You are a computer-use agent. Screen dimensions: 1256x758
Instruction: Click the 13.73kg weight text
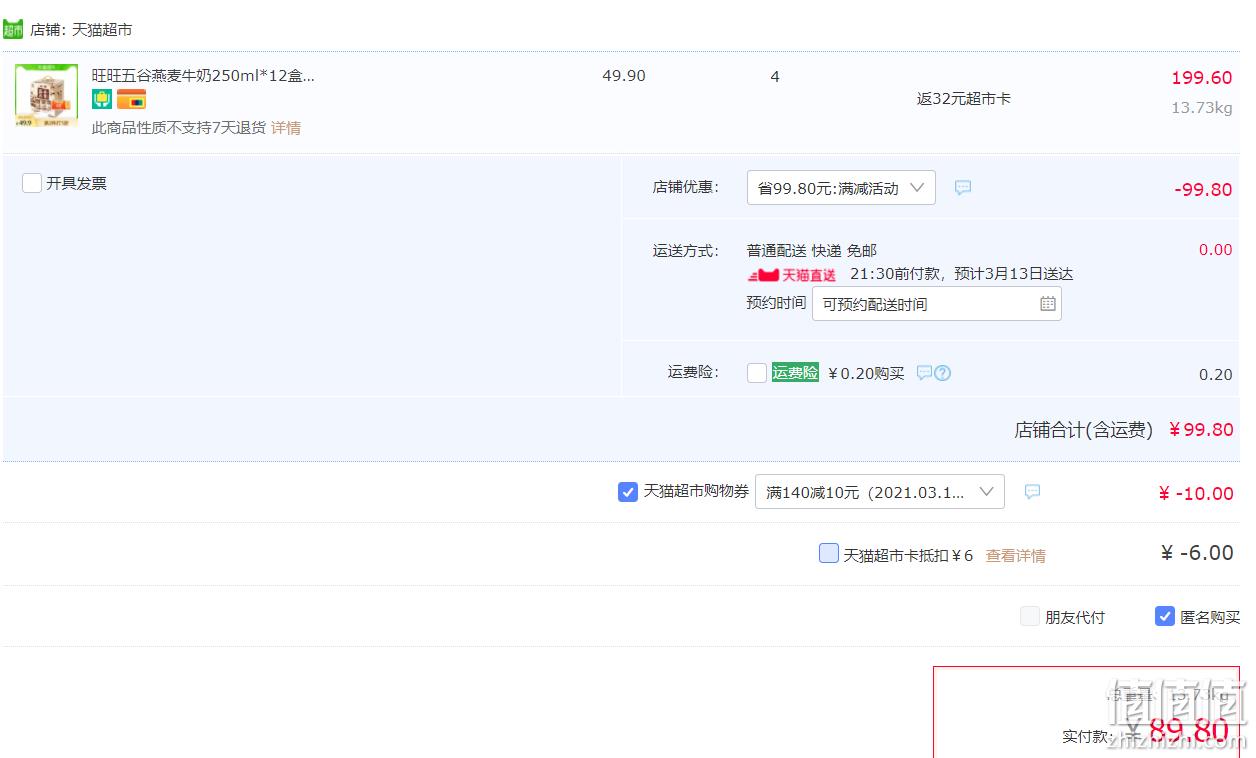point(1202,108)
